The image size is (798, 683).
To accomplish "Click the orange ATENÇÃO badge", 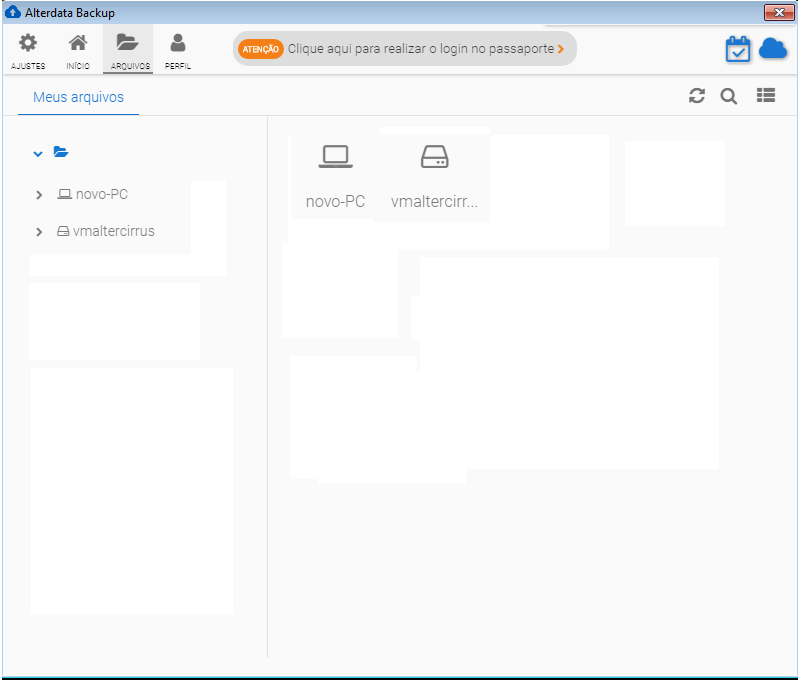I will (261, 49).
